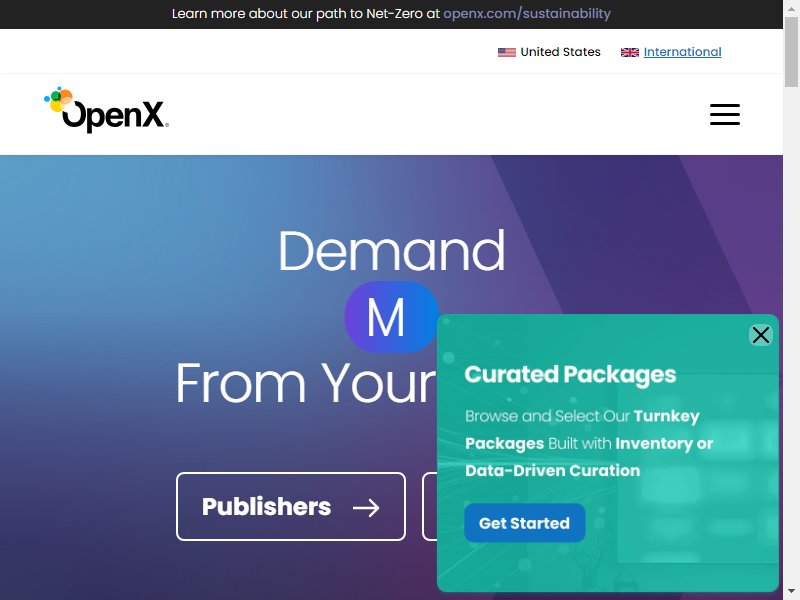The width and height of the screenshot is (800, 600).
Task: Click the Demand hero headline text
Action: (x=391, y=251)
